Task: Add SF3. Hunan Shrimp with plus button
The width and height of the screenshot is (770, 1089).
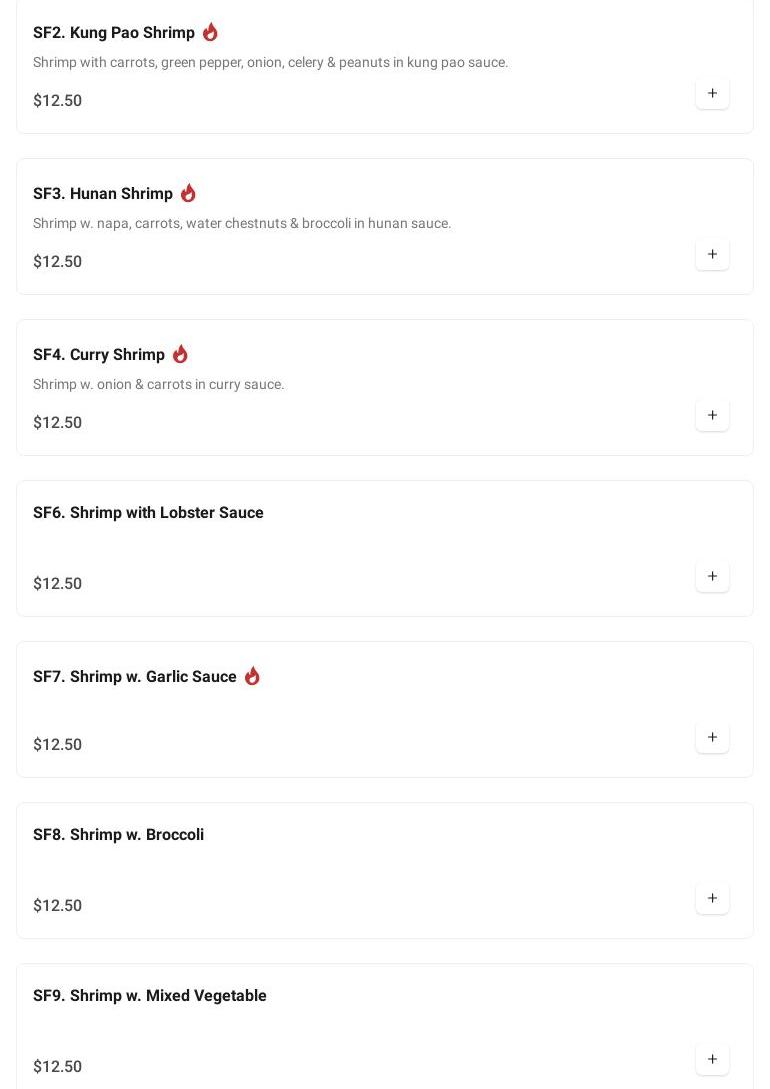Action: [x=712, y=254]
